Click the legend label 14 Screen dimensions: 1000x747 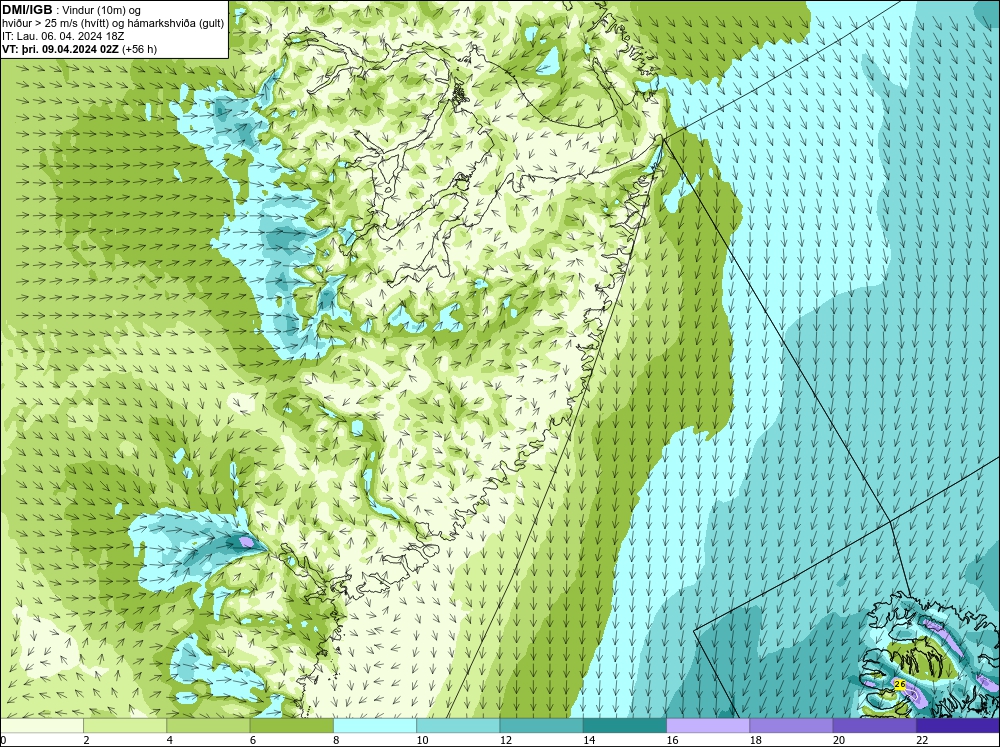pos(589,740)
